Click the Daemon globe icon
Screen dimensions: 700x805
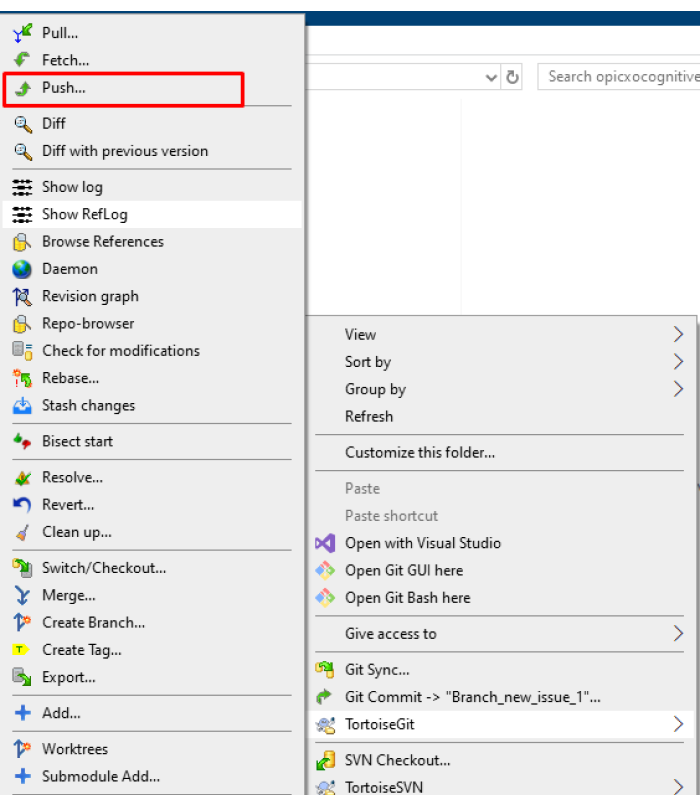[x=22, y=269]
